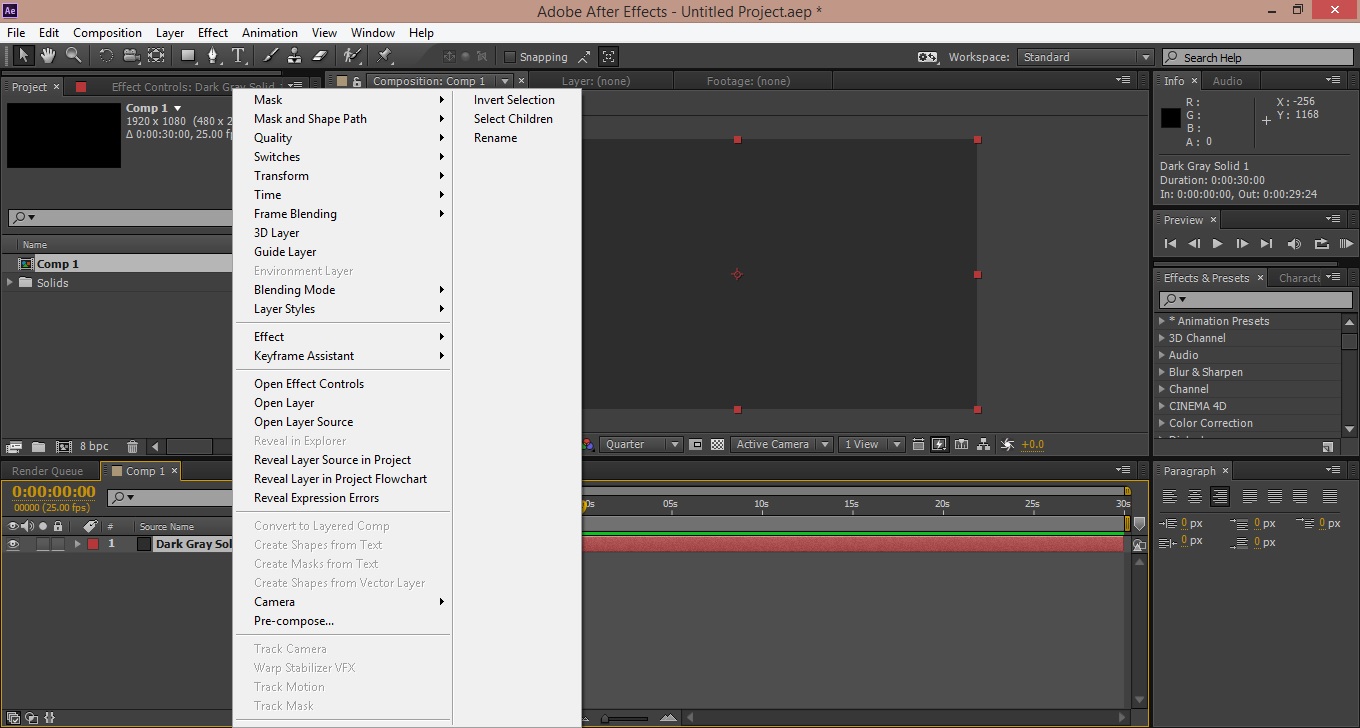Screen dimensions: 1360x728
Task: Open the Workspace Standard dropdown
Action: pyautogui.click(x=1086, y=57)
